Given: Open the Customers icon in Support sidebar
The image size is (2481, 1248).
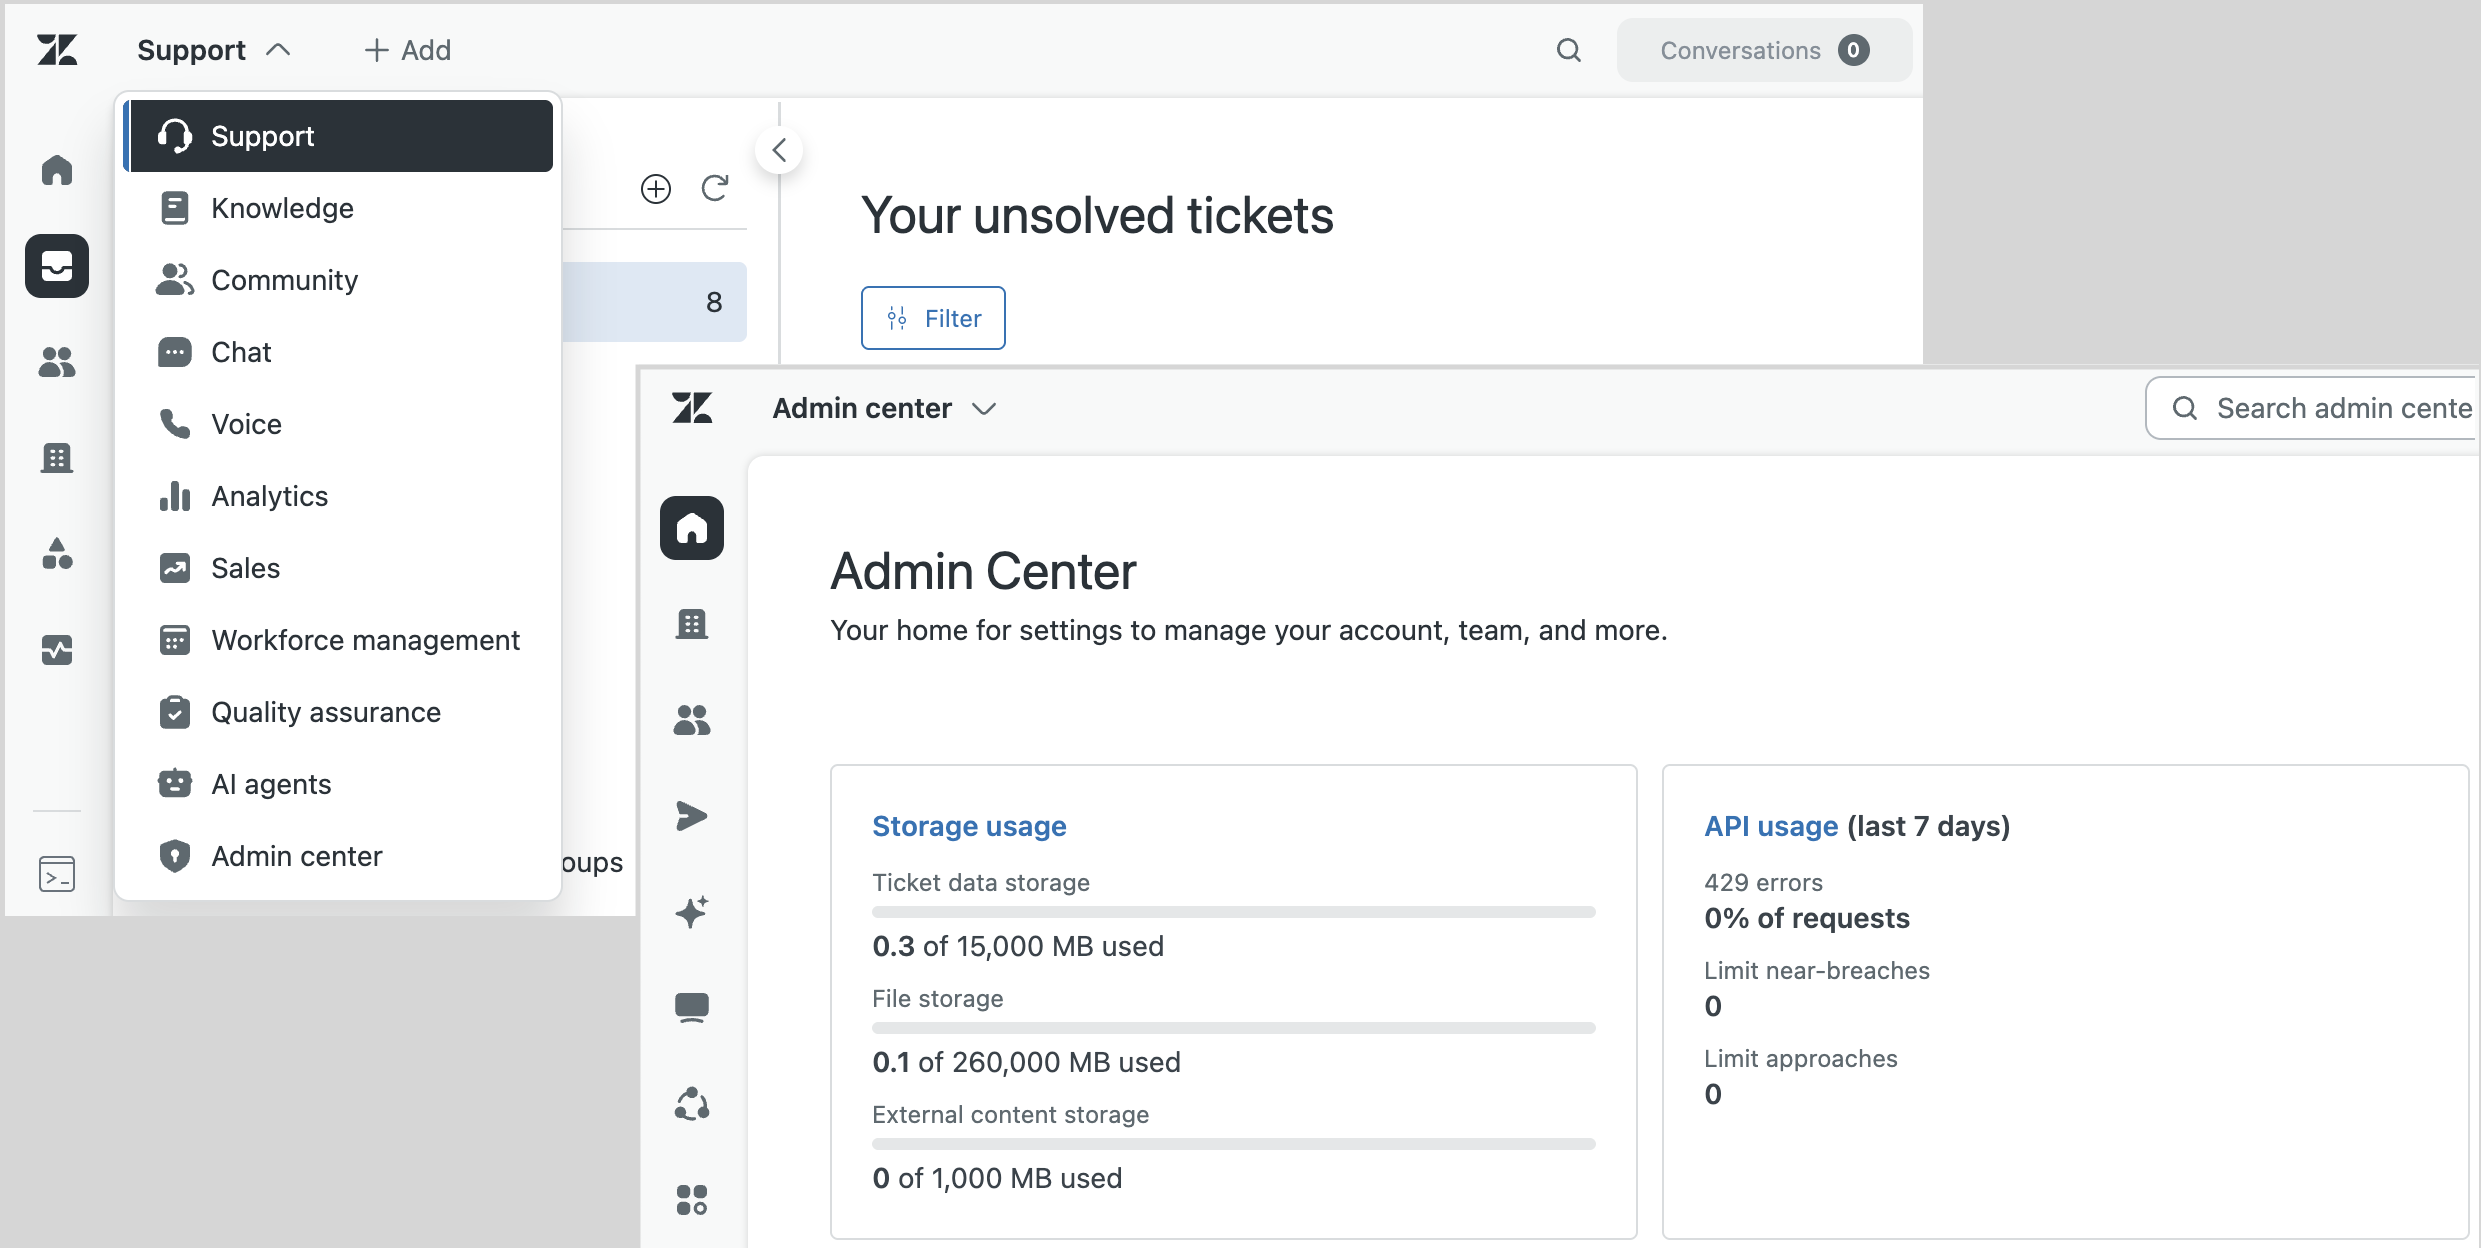Looking at the screenshot, I should tap(57, 362).
